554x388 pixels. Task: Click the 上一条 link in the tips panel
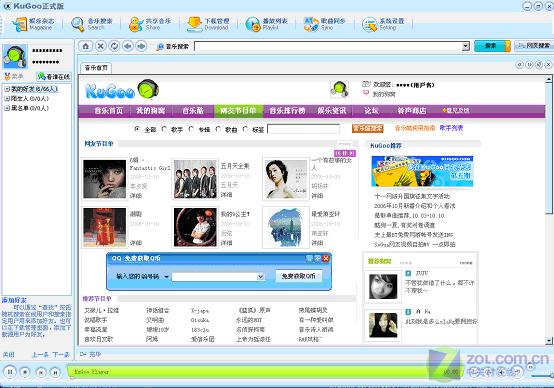point(40,354)
